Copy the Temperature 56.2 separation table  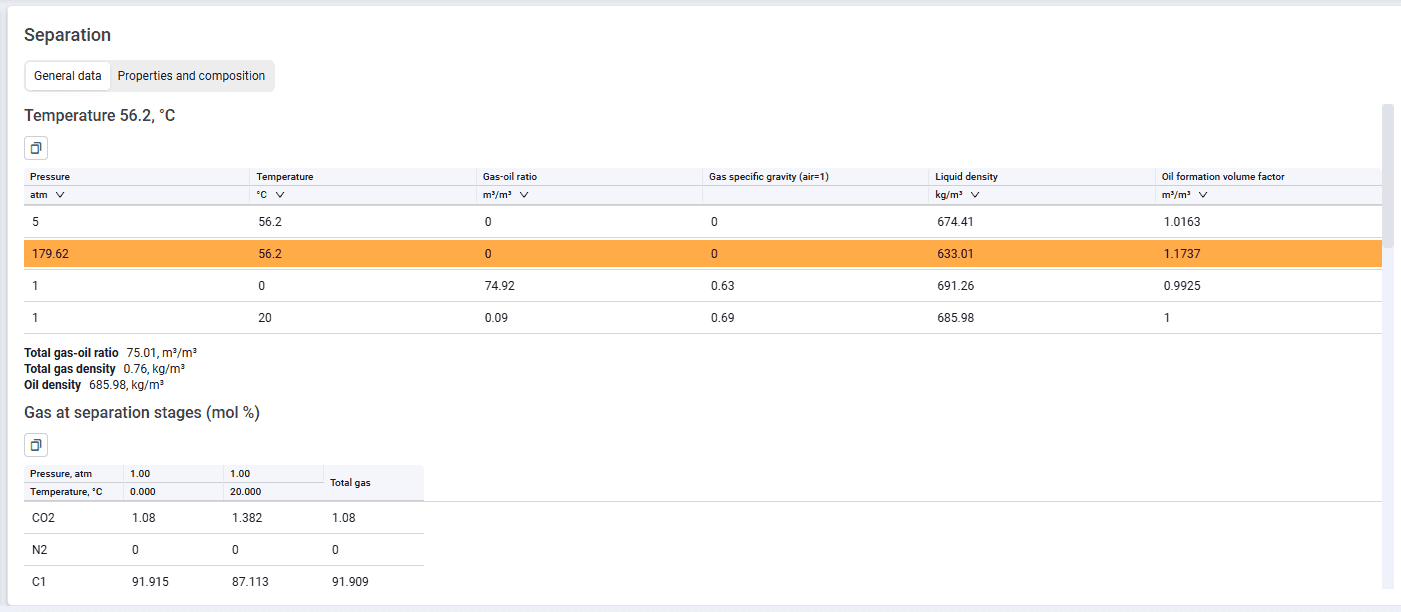click(x=36, y=149)
